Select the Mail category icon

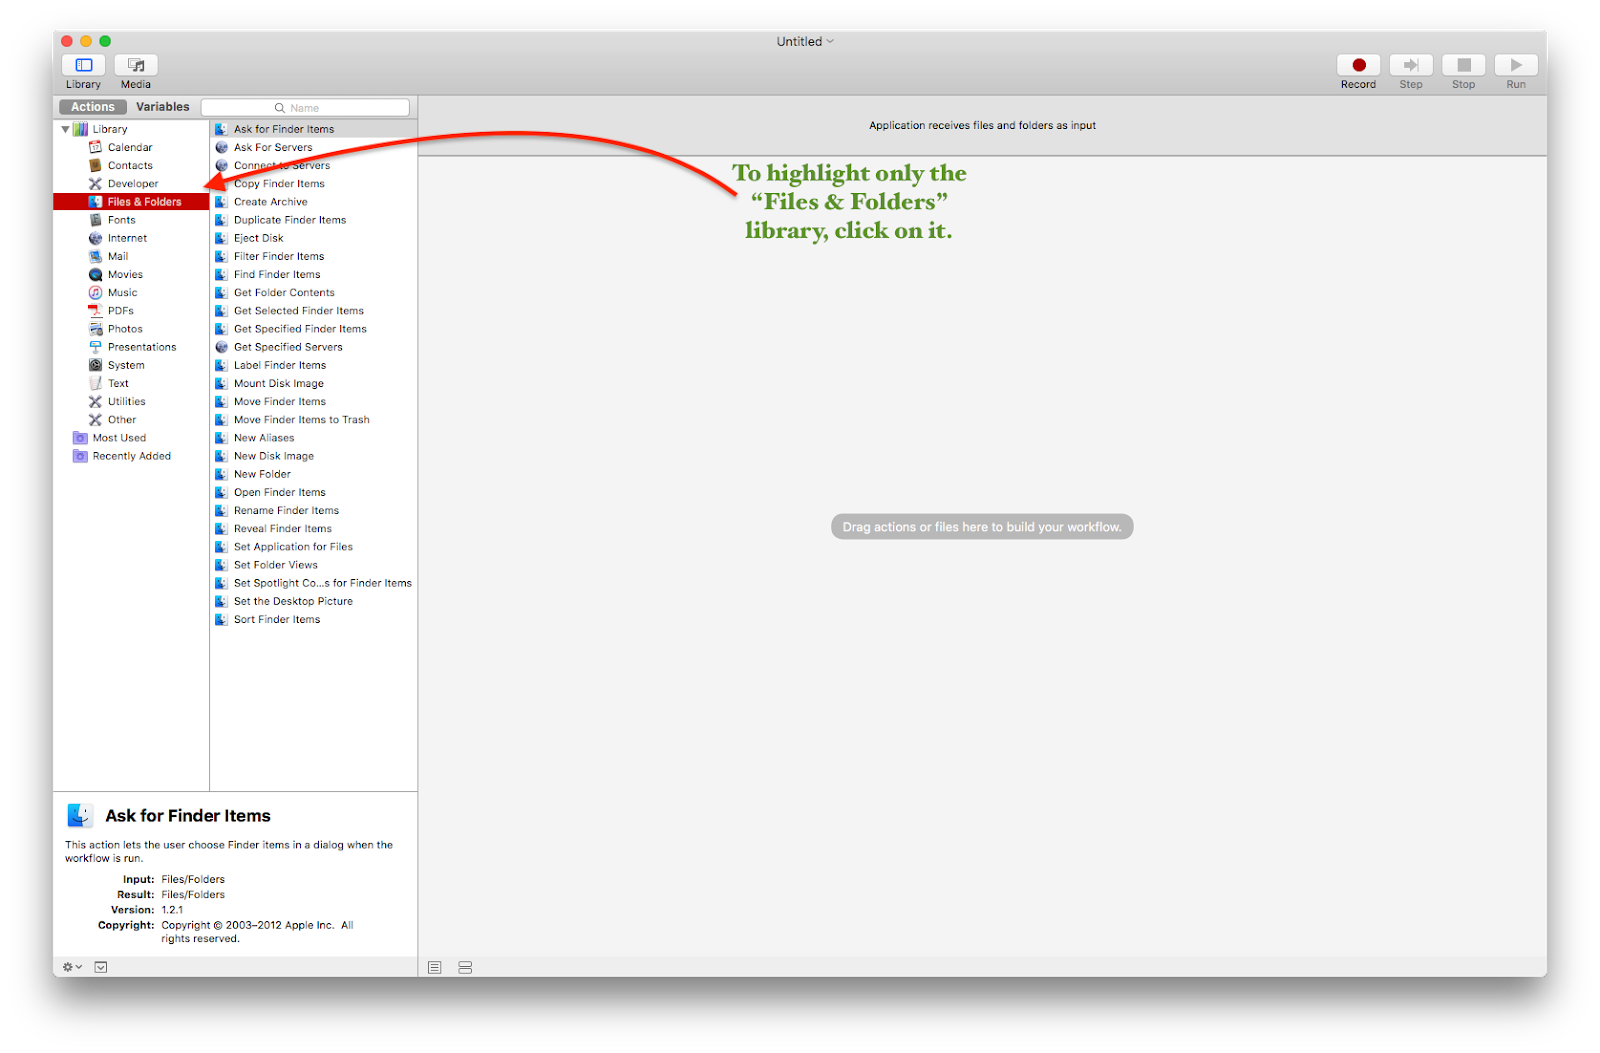click(95, 256)
